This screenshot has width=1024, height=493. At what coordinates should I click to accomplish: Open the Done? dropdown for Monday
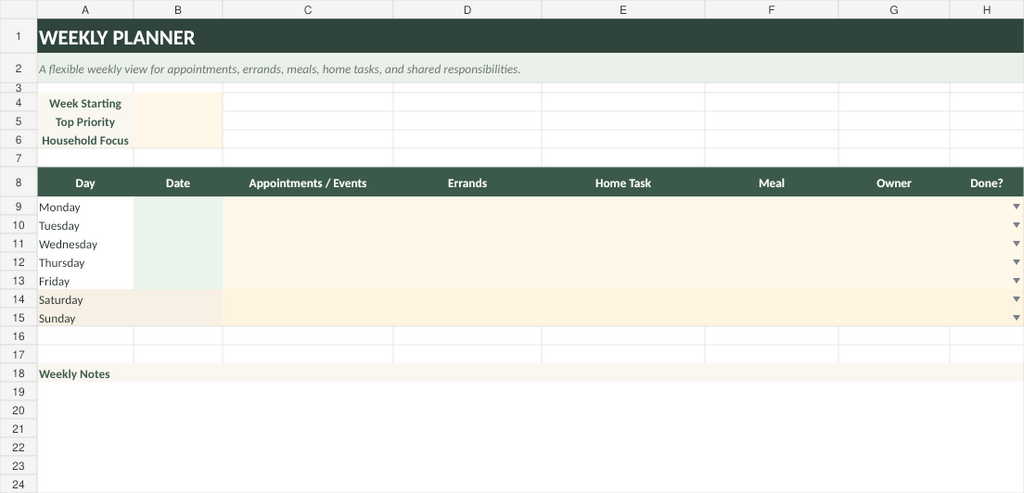(1016, 206)
